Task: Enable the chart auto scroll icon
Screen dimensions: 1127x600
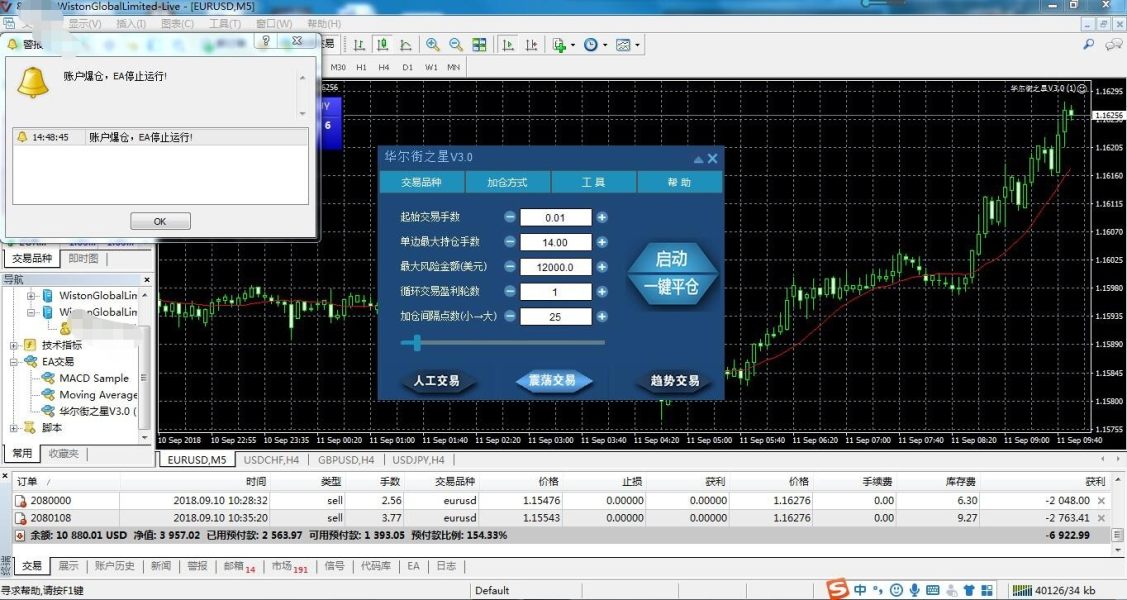Action: [x=508, y=45]
